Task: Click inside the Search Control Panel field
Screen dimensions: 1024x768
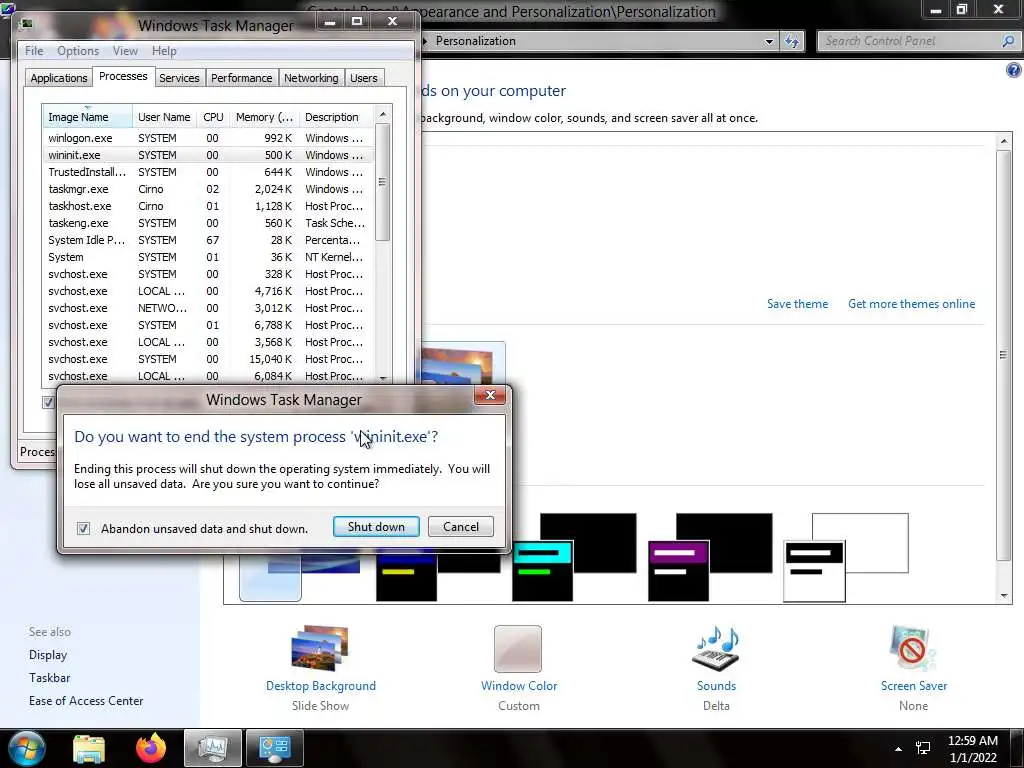Action: pos(908,41)
